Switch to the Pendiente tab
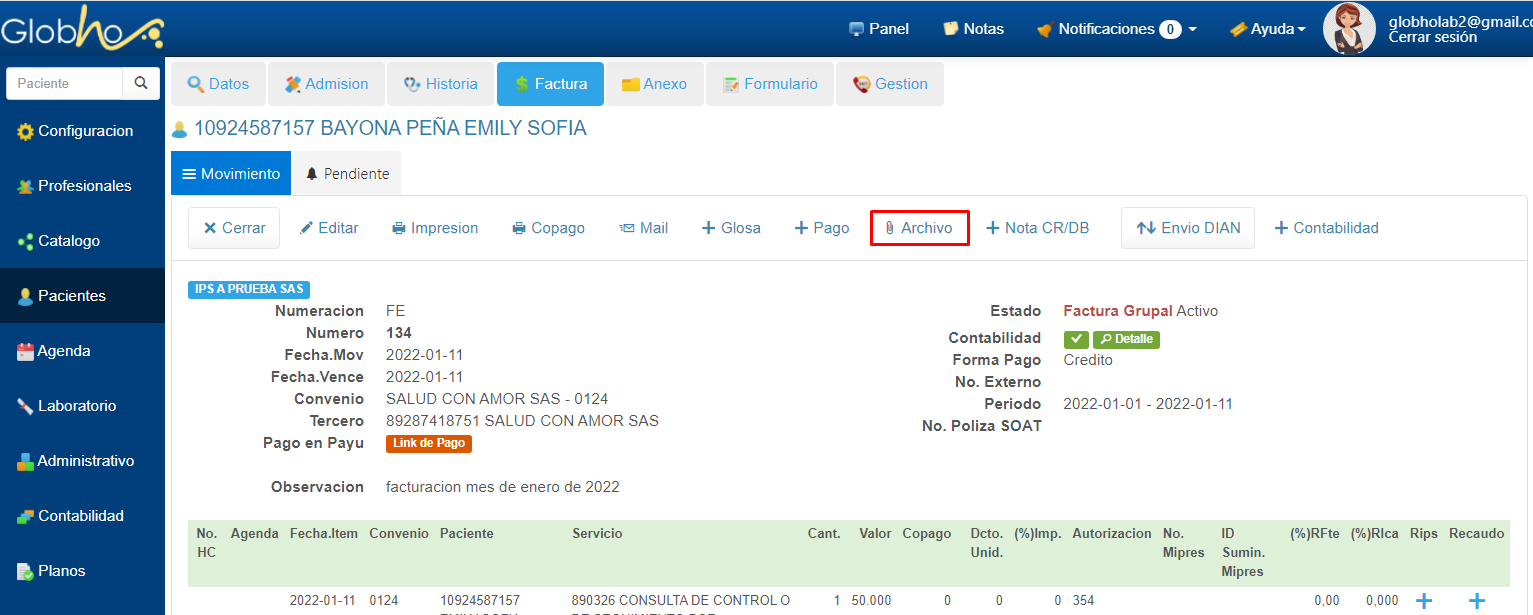Image resolution: width=1533 pixels, height=615 pixels. coord(346,173)
